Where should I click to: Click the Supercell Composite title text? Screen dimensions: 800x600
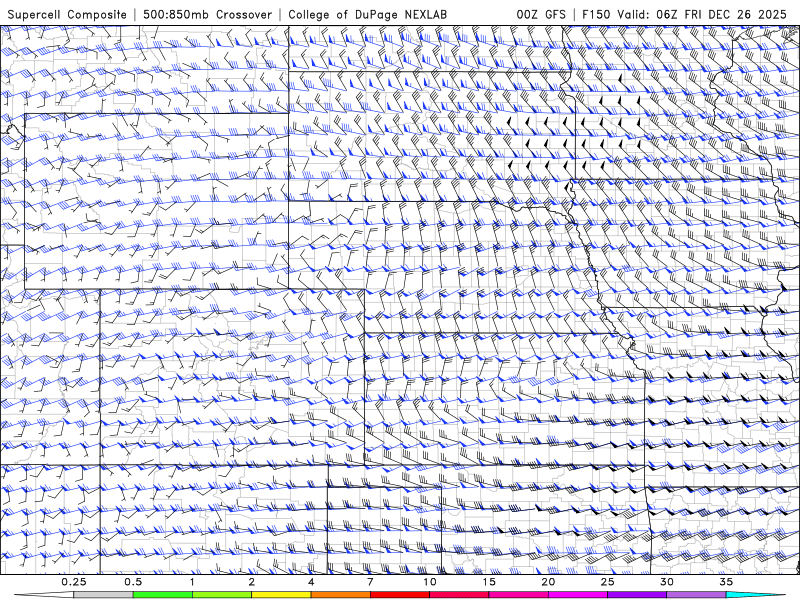coord(67,14)
